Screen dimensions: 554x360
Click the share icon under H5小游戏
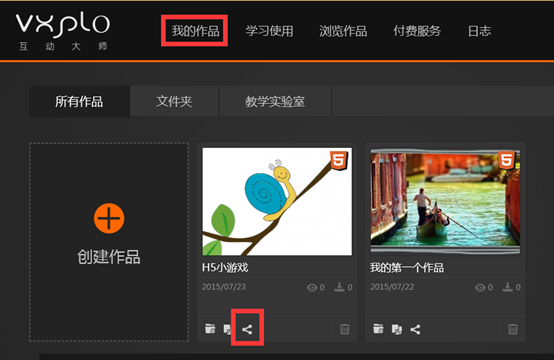coord(247,330)
